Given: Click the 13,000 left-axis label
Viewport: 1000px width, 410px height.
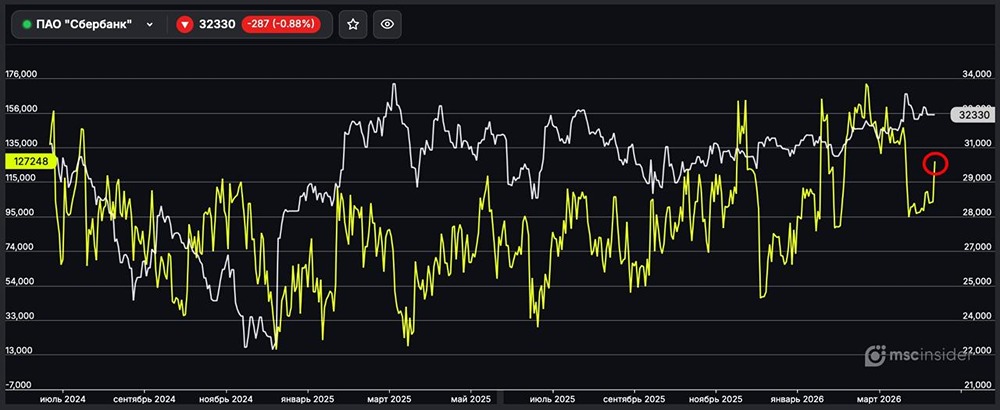Looking at the screenshot, I should pyautogui.click(x=21, y=351).
